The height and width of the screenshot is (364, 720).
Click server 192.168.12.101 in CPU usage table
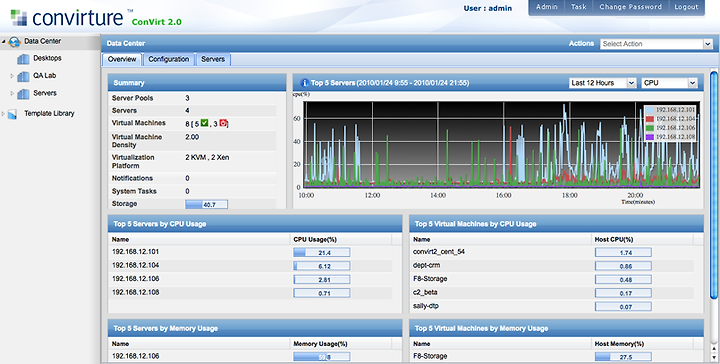[135, 252]
